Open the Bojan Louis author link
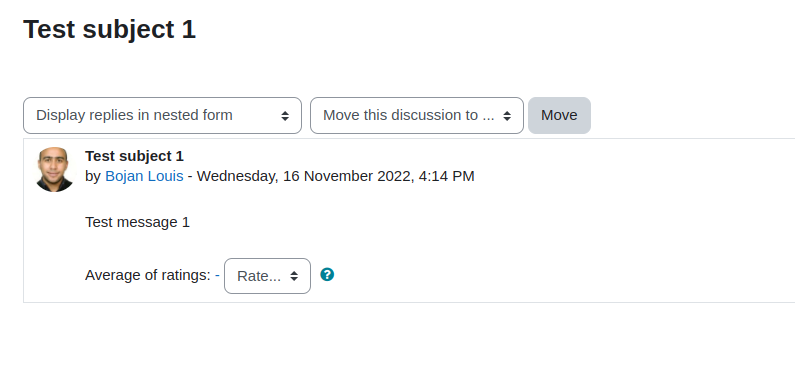This screenshot has width=795, height=392. pyautogui.click(x=144, y=176)
